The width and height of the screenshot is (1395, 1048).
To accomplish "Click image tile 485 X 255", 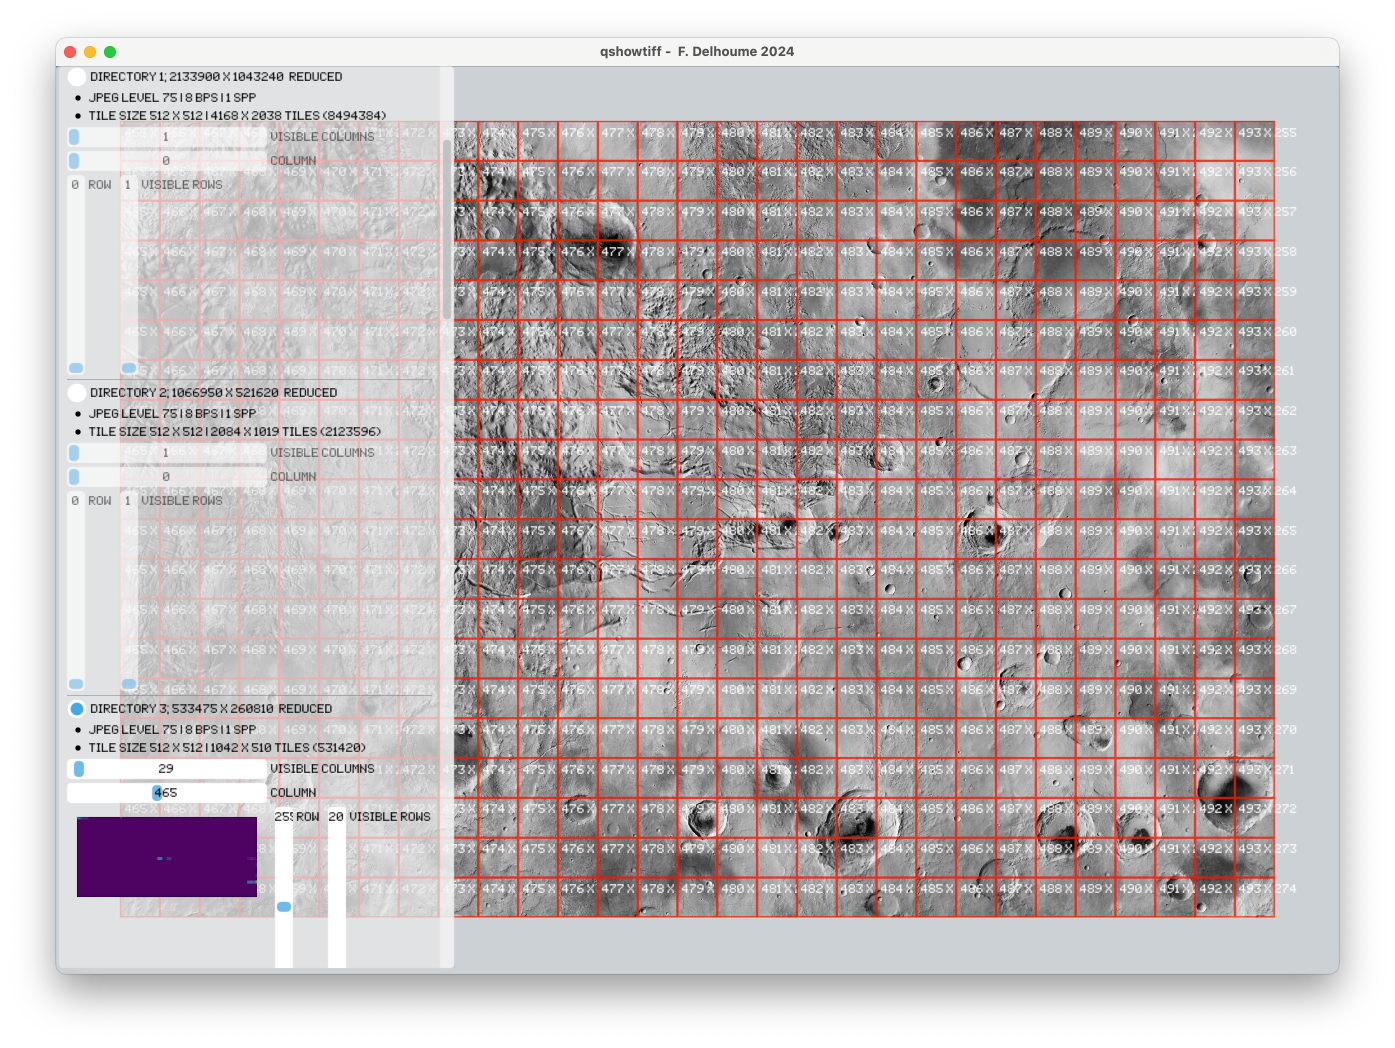I will coord(937,142).
